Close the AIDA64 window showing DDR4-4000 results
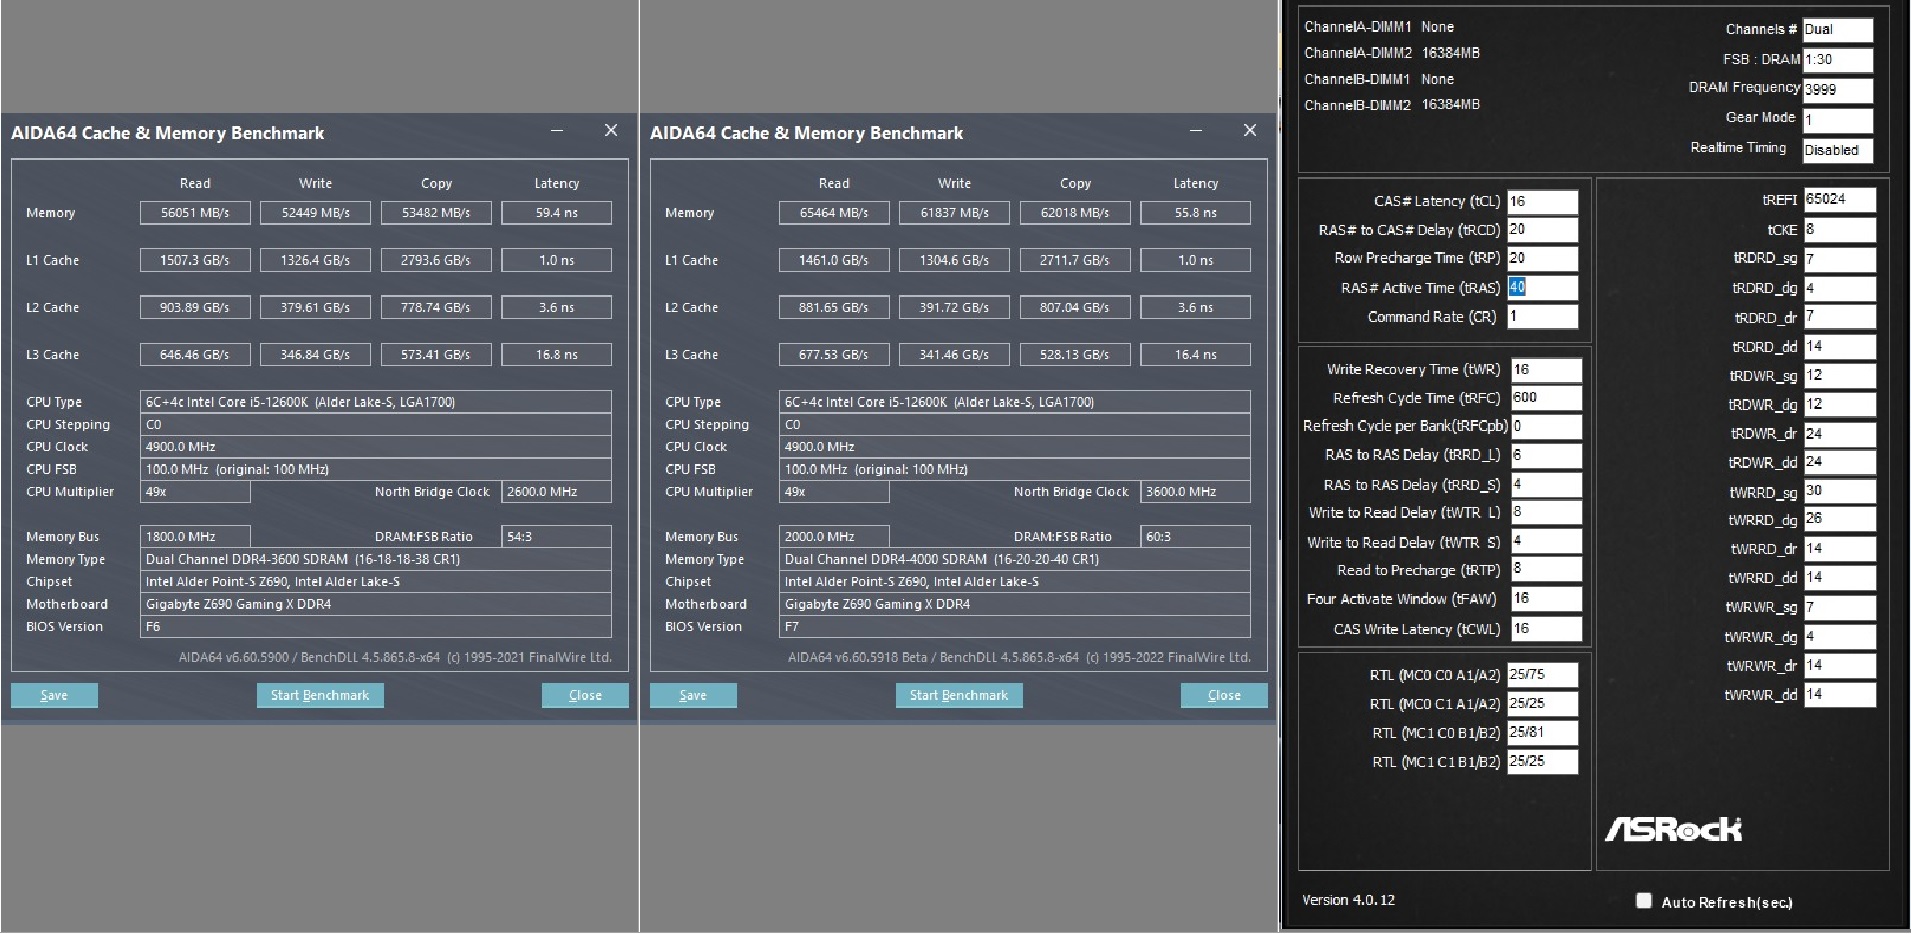This screenshot has width=1911, height=934. (1250, 131)
